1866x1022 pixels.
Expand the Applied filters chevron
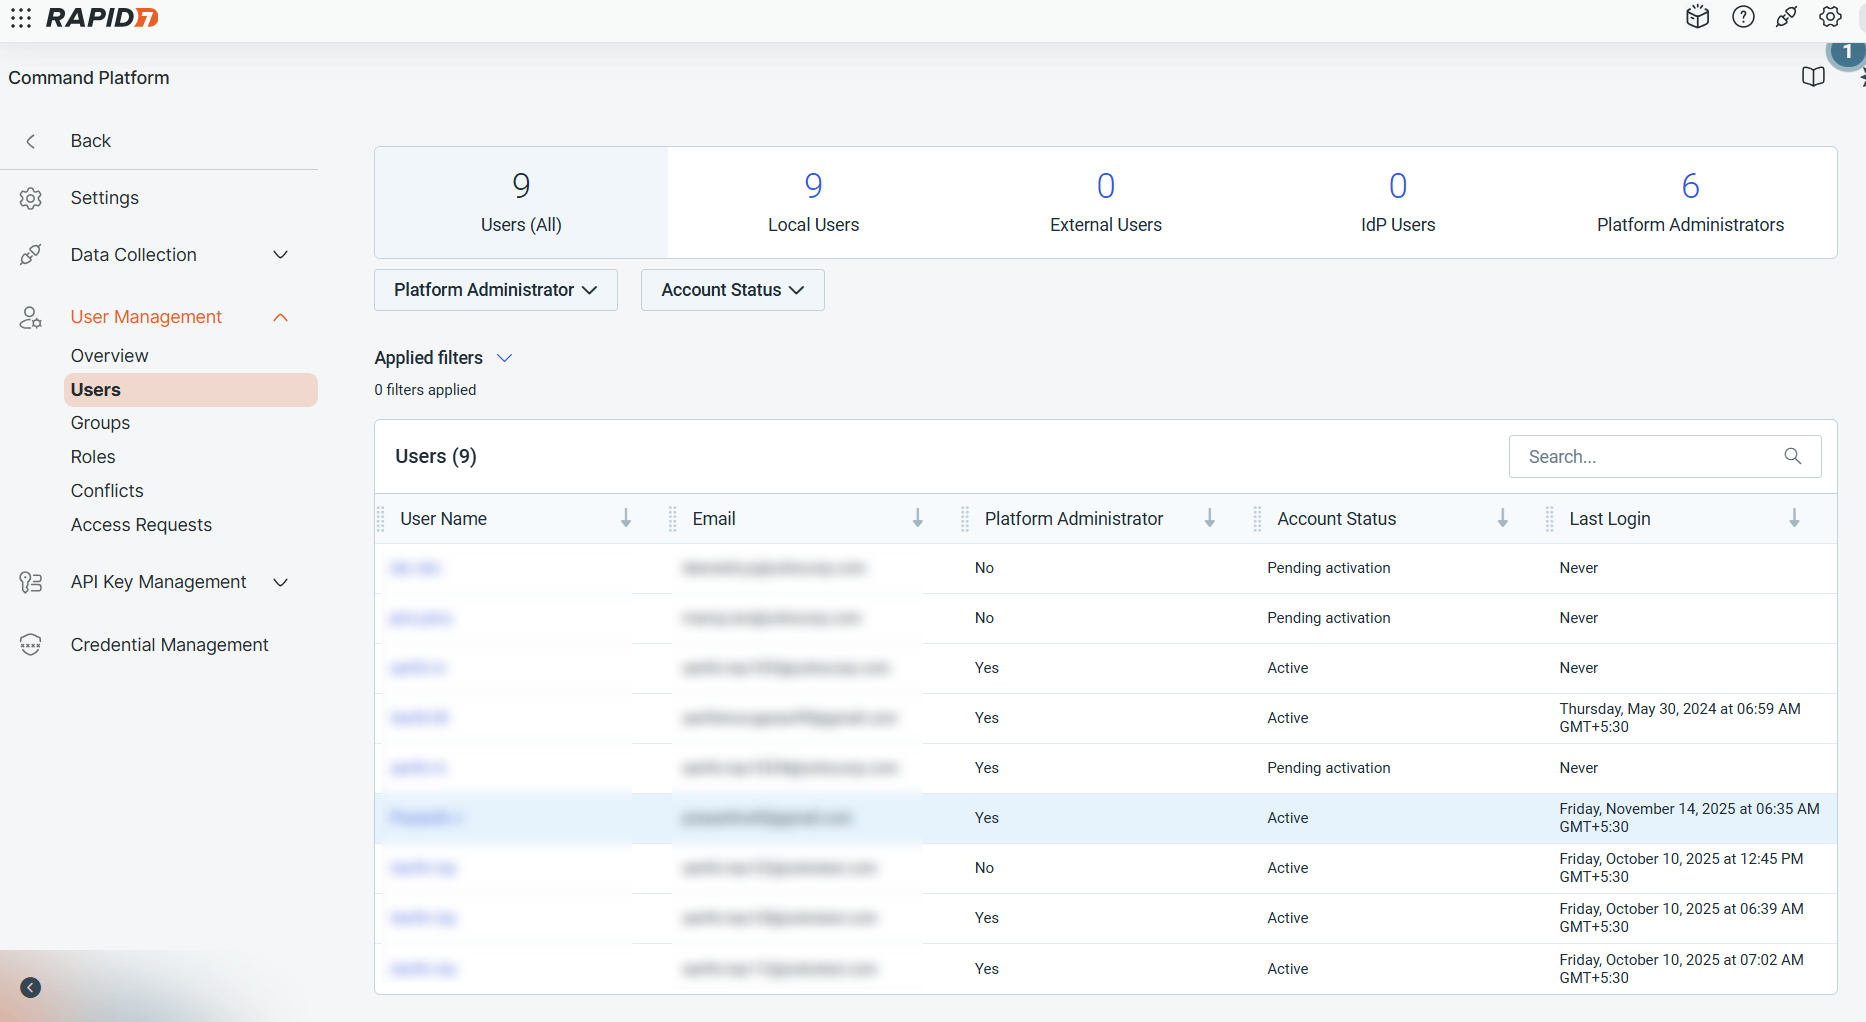pos(505,358)
